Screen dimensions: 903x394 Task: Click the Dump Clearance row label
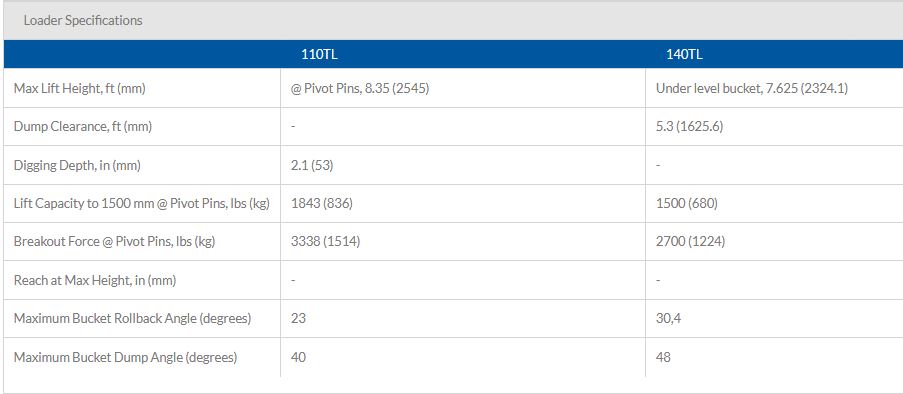83,127
